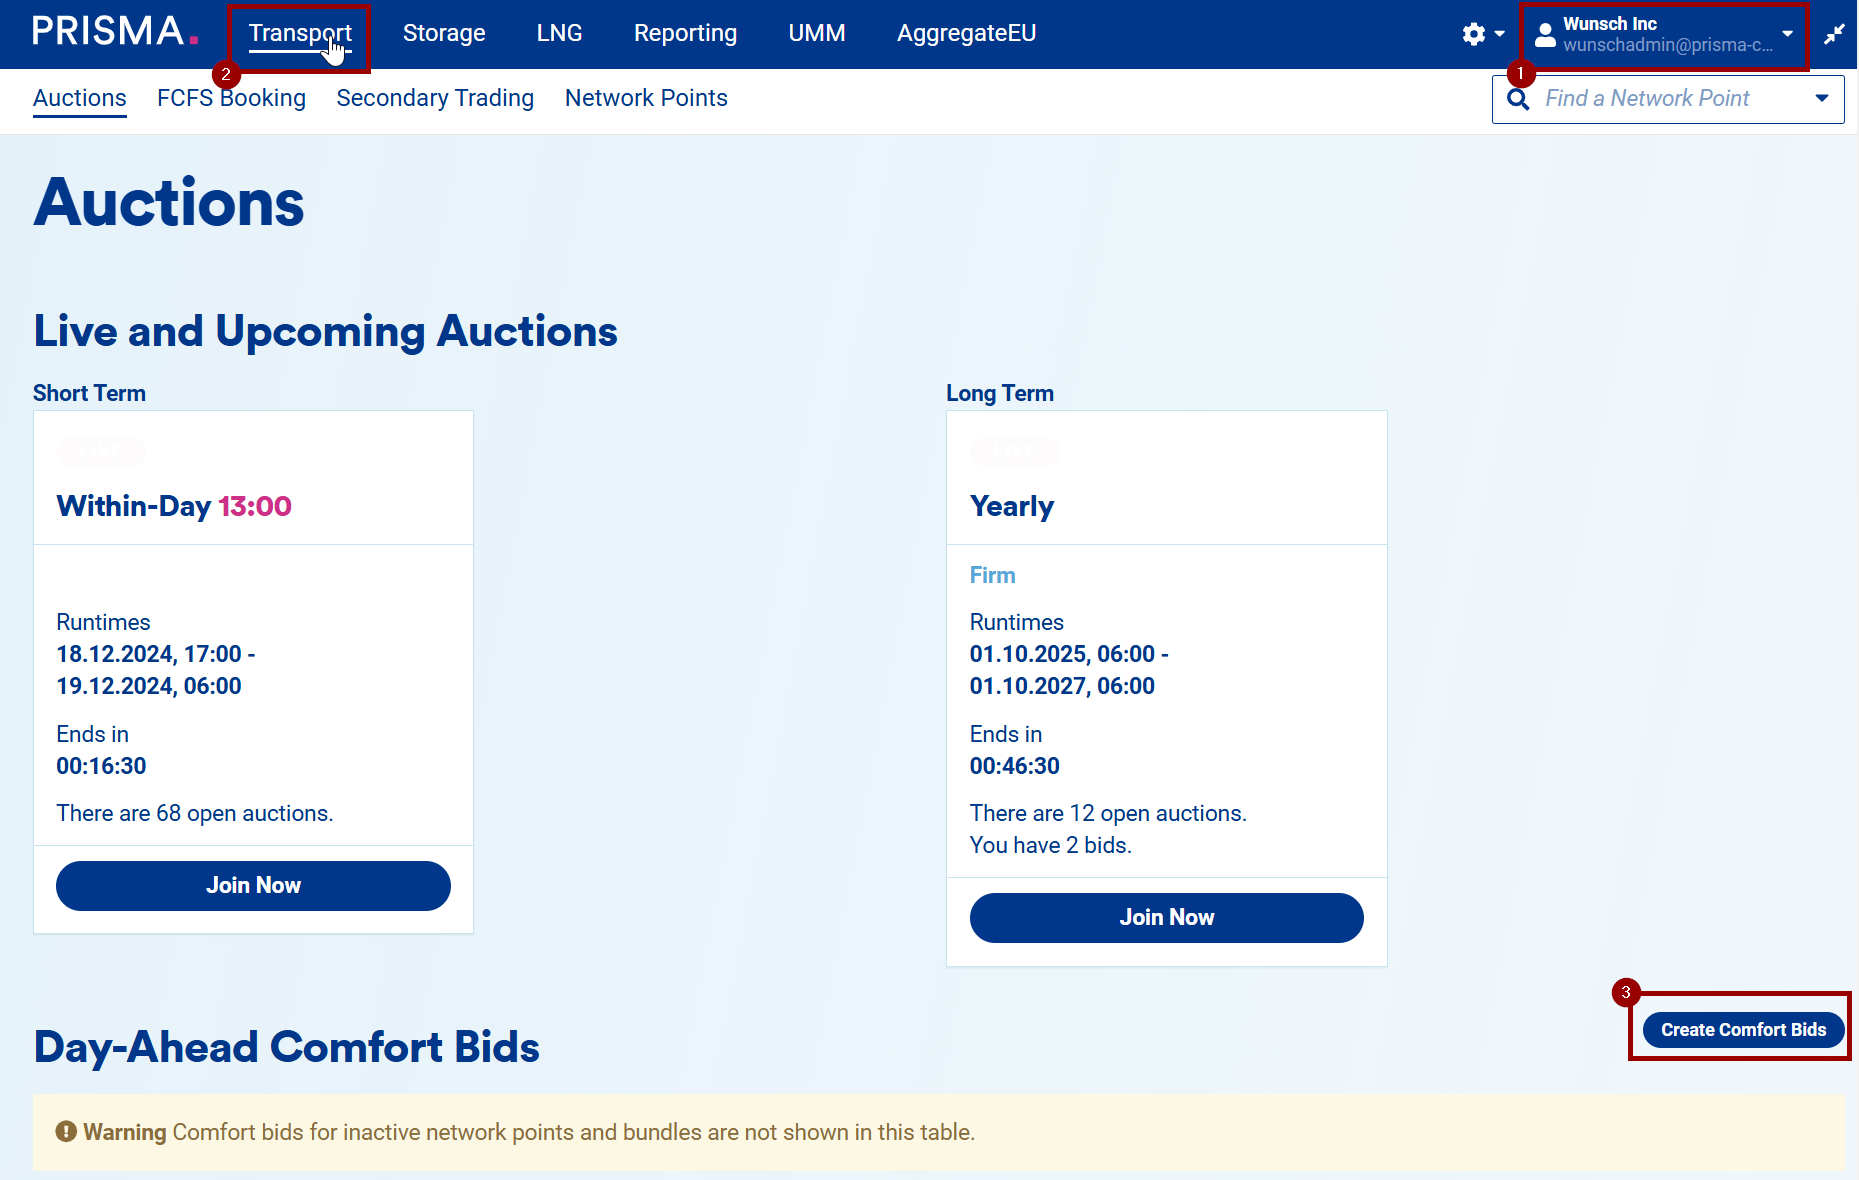Navigate to UMM

(816, 33)
